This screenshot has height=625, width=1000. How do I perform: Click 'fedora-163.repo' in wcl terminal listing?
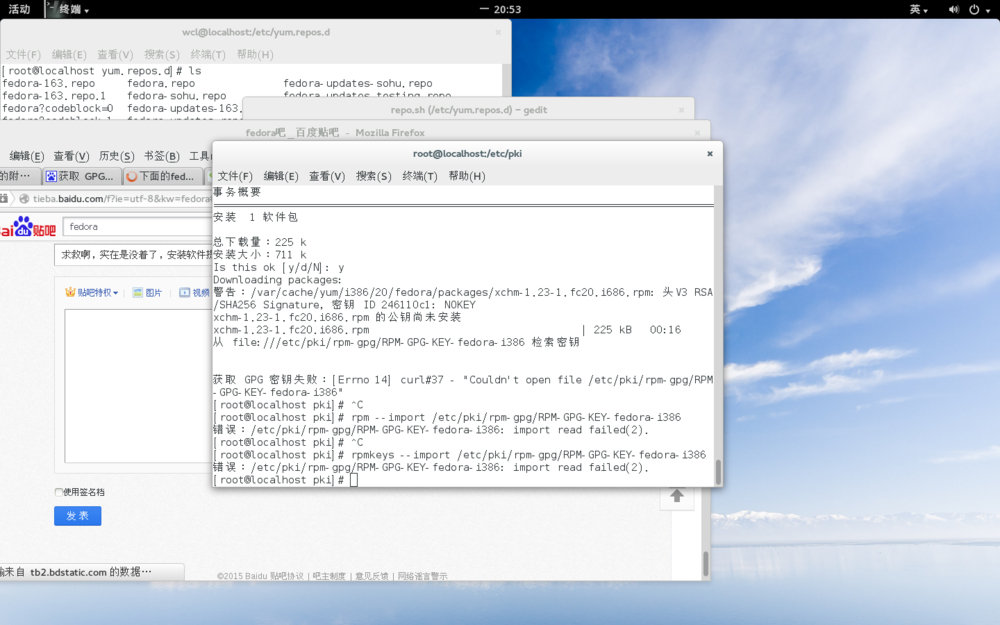point(48,83)
